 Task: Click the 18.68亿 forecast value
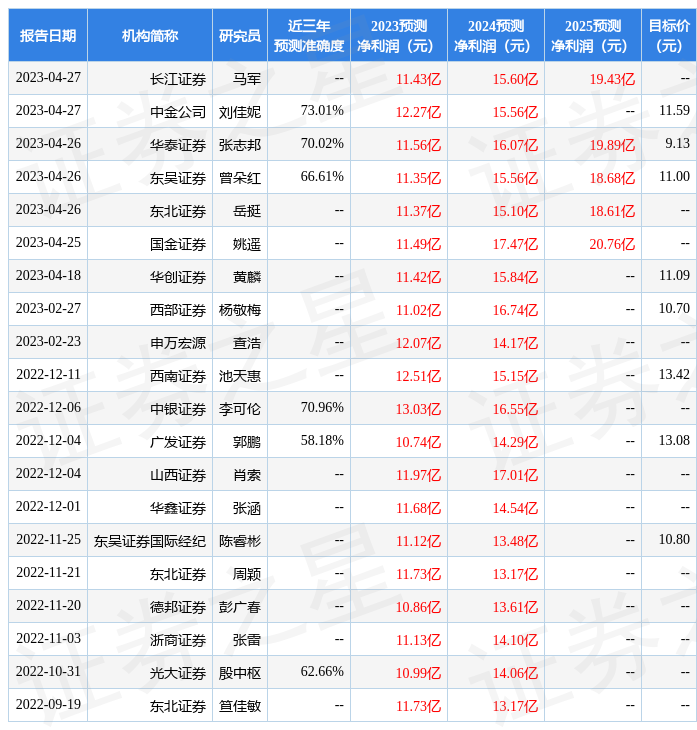[612, 178]
